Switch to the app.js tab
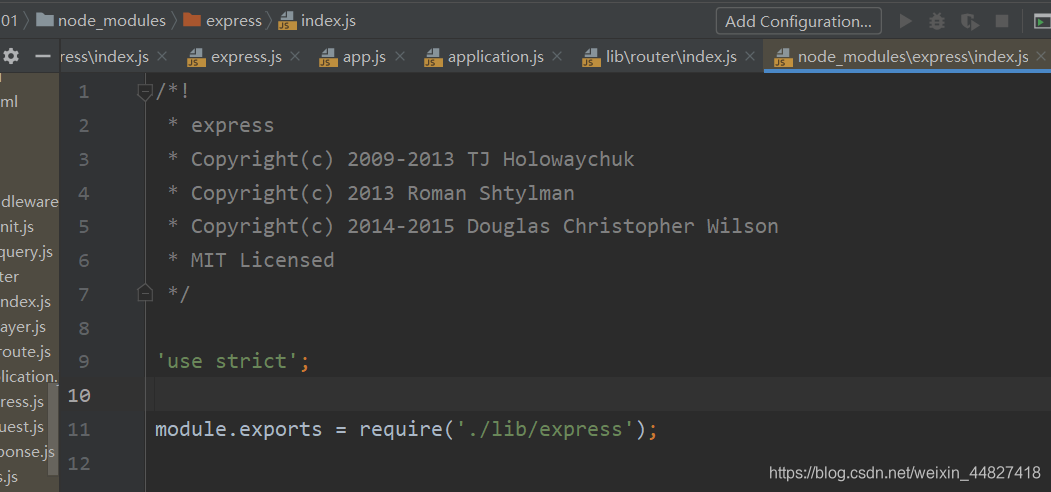The image size is (1051, 492). pos(364,57)
